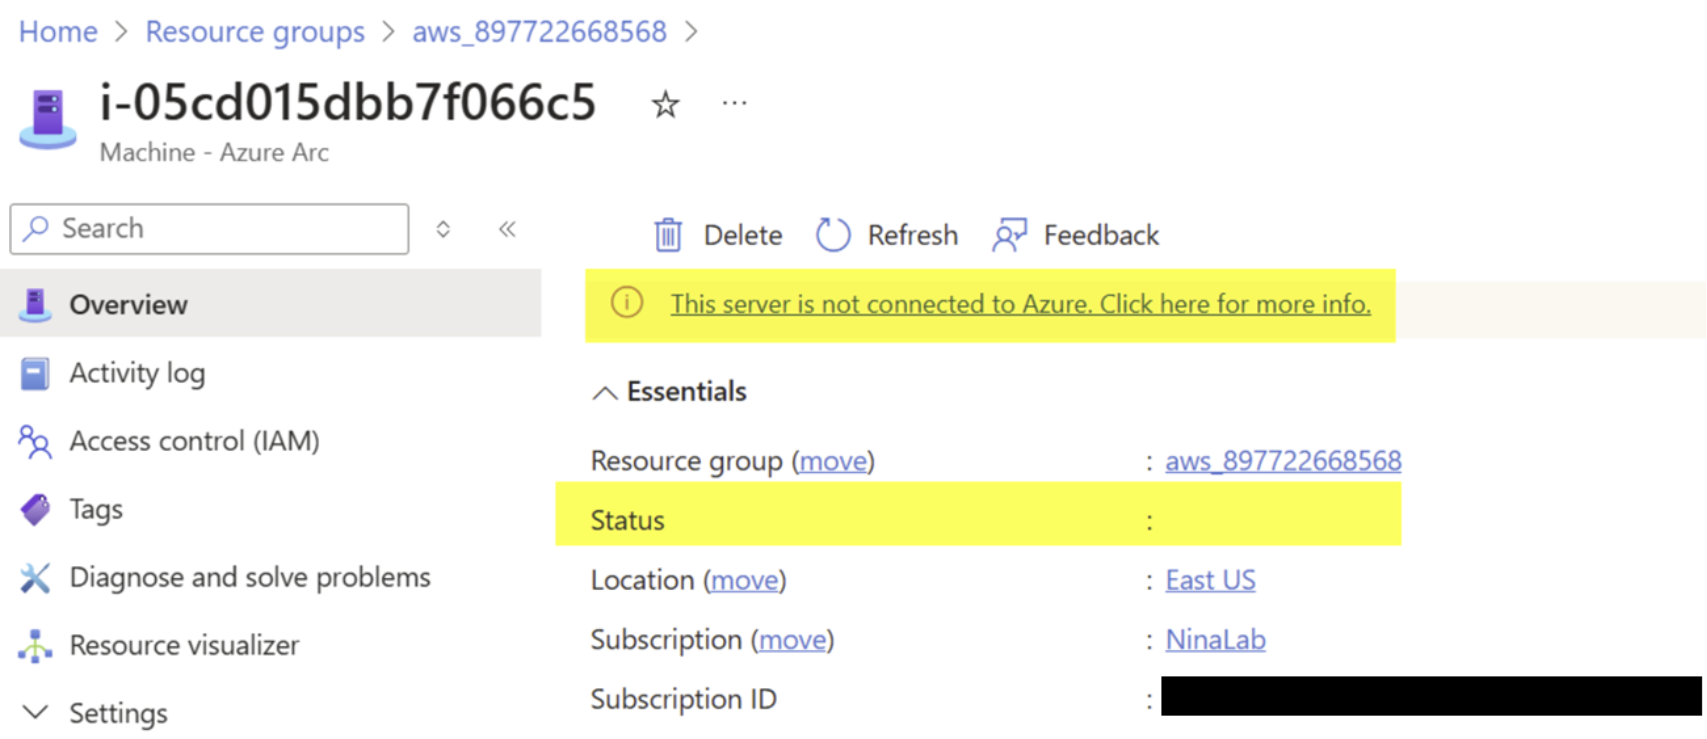Screen dimensions: 1707x739
Task: Open the ellipsis more options menu
Action: [x=735, y=103]
